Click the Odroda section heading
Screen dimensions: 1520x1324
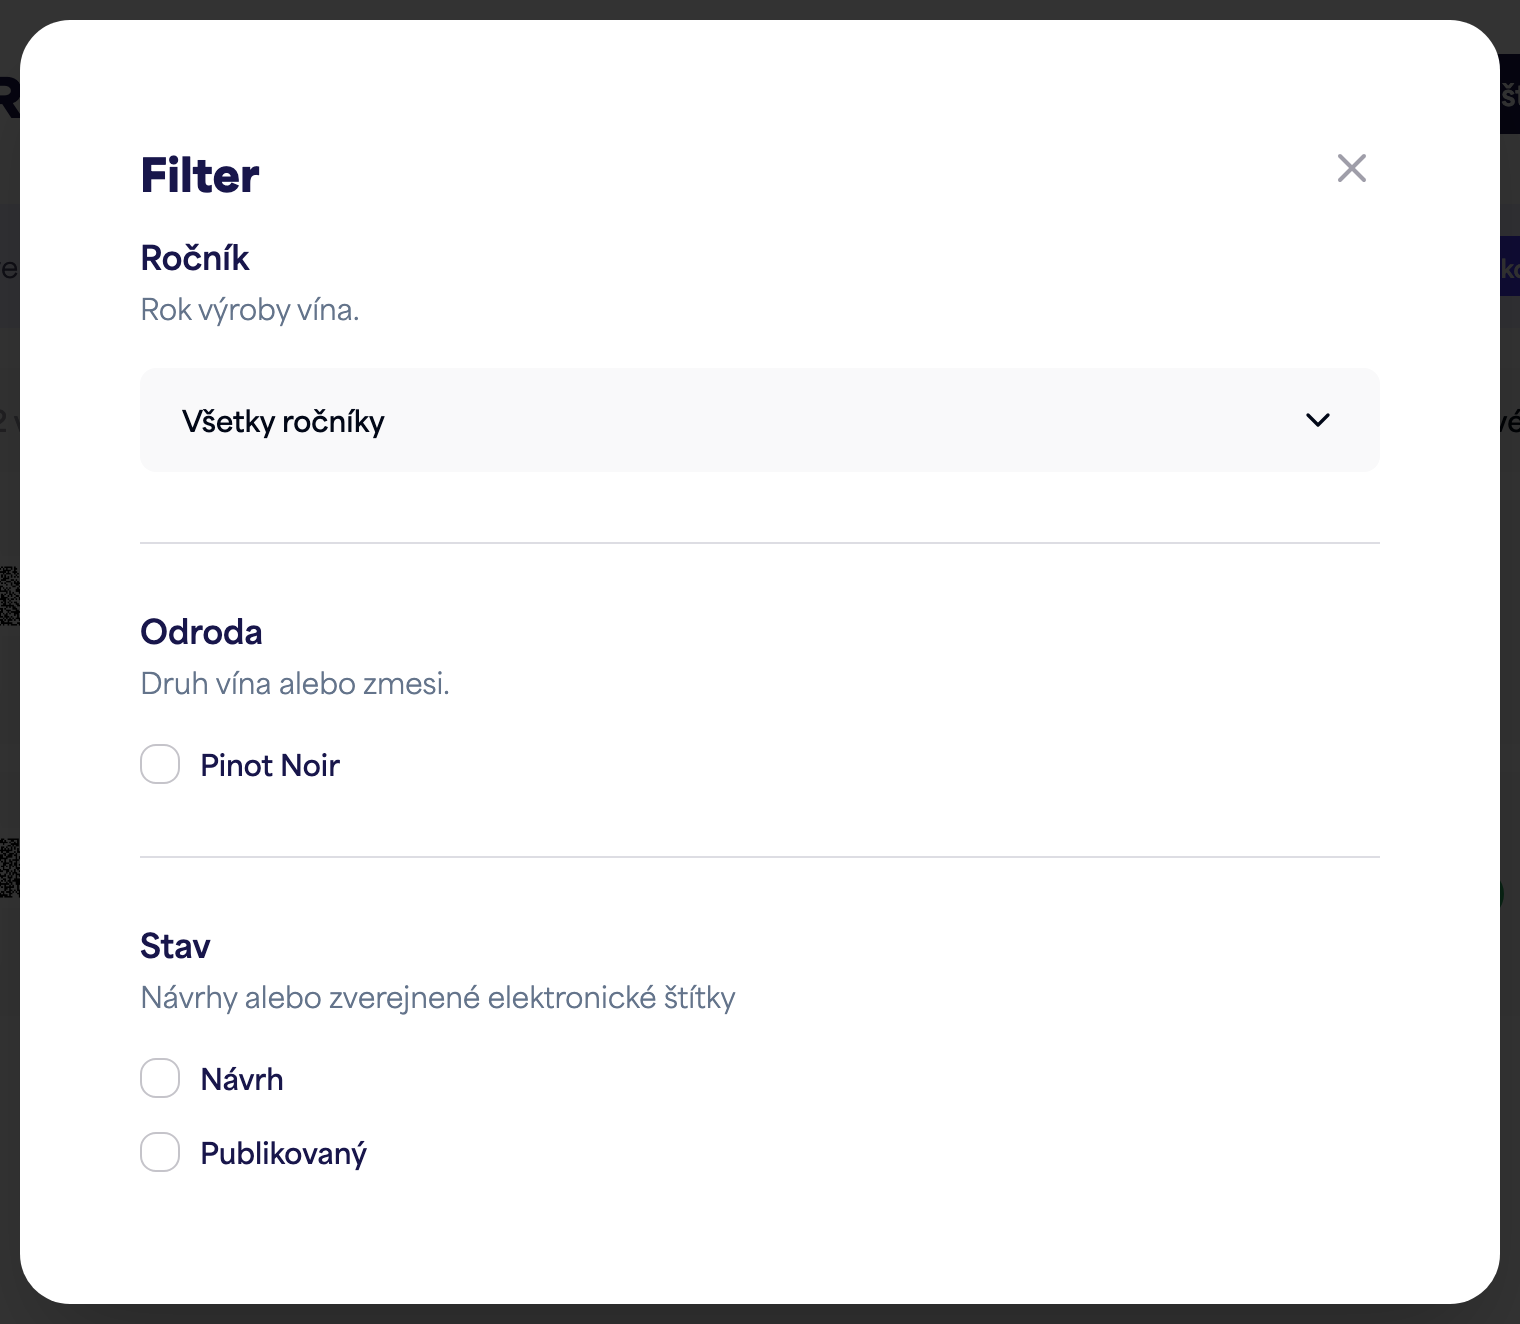coord(201,632)
